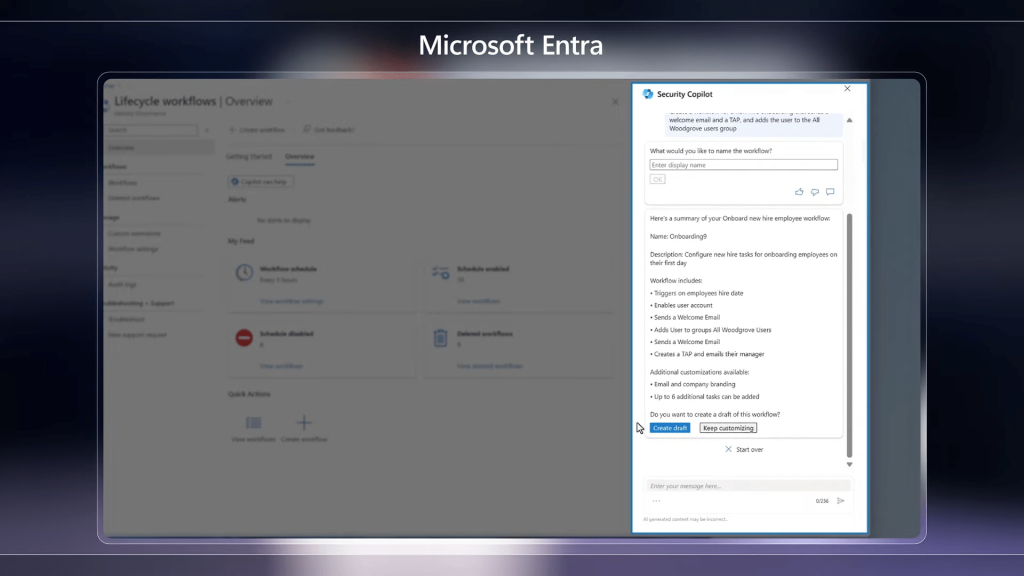
Task: Give thumbs down feedback on workflow name prompt
Action: (x=815, y=192)
